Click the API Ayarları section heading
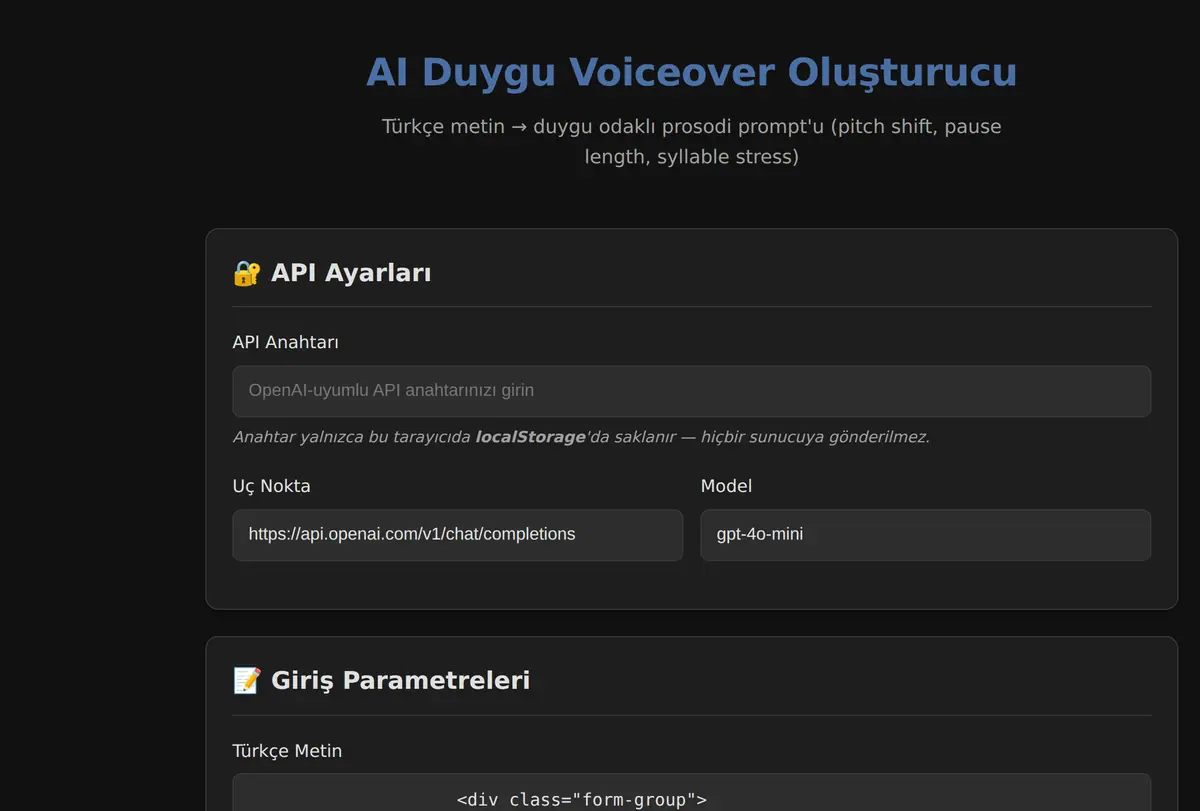Image resolution: width=1200 pixels, height=811 pixels. (351, 273)
